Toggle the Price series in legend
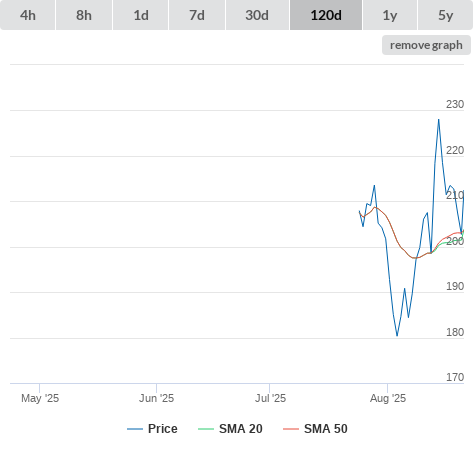 click(163, 429)
